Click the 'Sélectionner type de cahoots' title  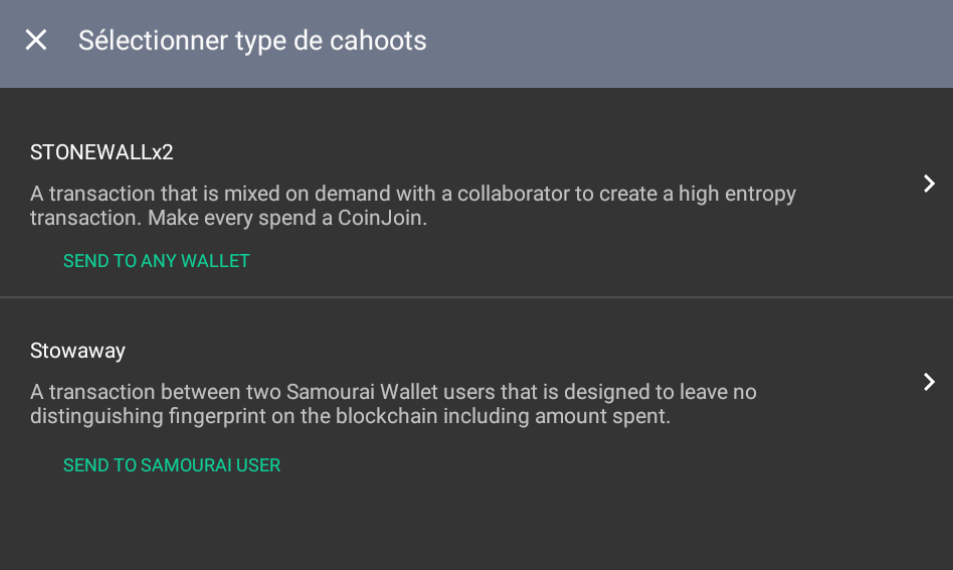tap(252, 40)
